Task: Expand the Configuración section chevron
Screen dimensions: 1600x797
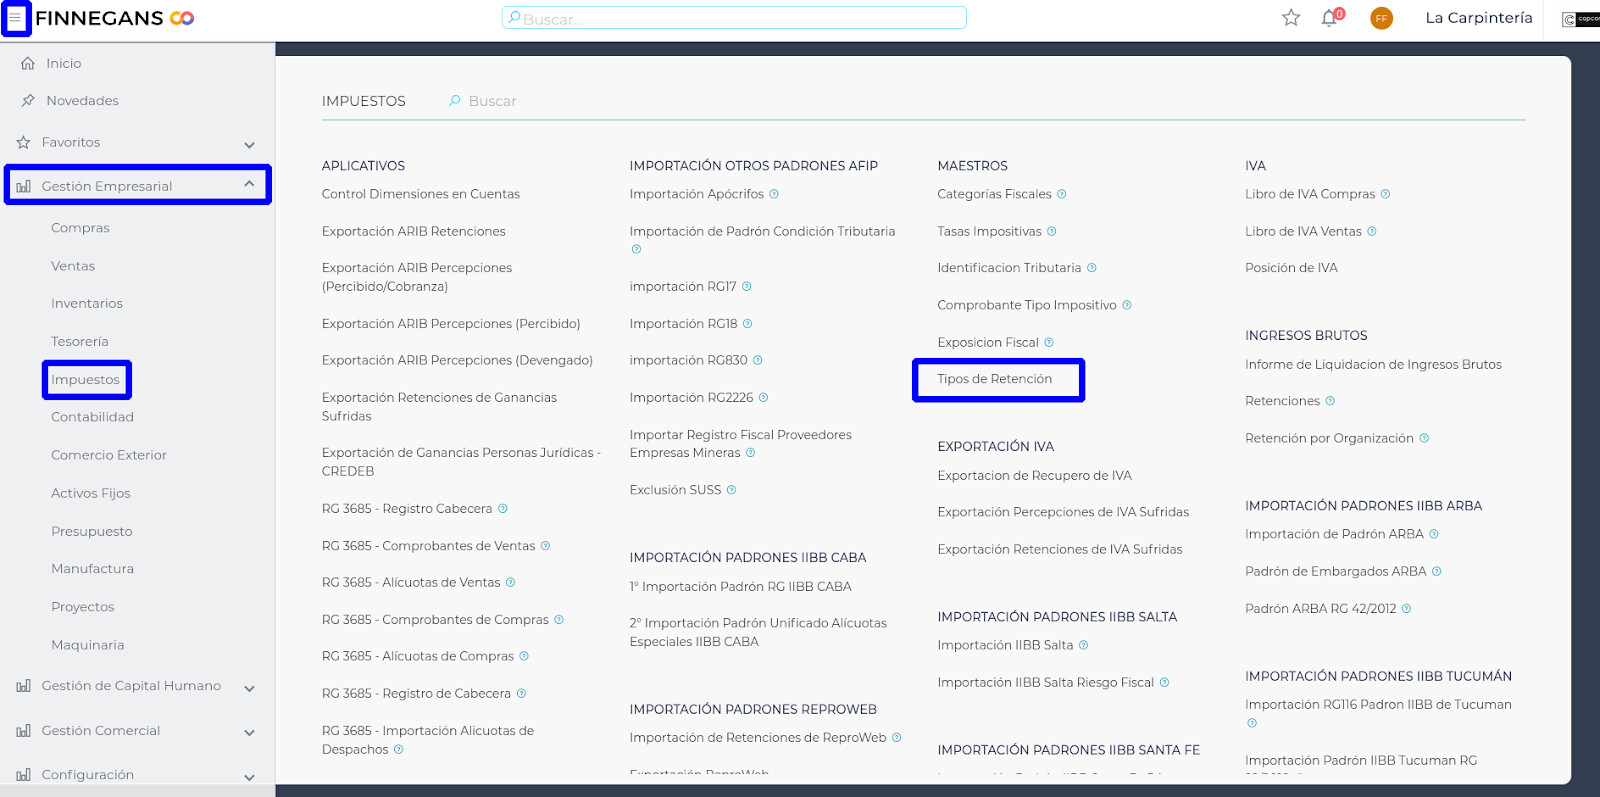Action: [x=249, y=777]
